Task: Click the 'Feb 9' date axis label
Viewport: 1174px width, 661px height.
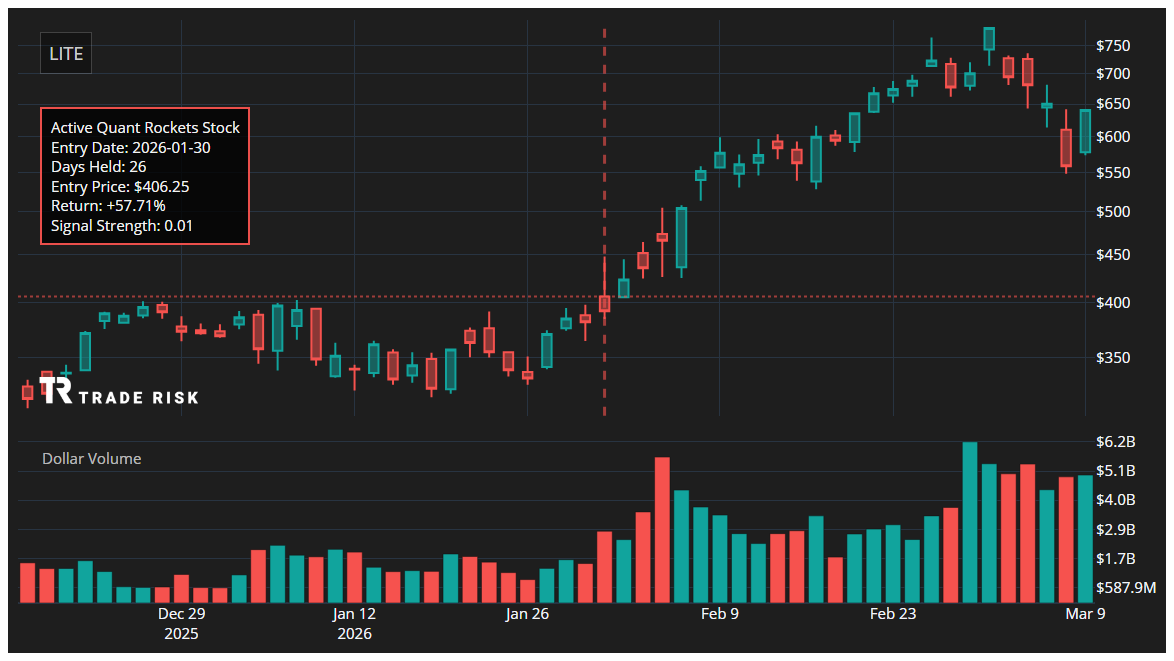Action: pos(720,614)
